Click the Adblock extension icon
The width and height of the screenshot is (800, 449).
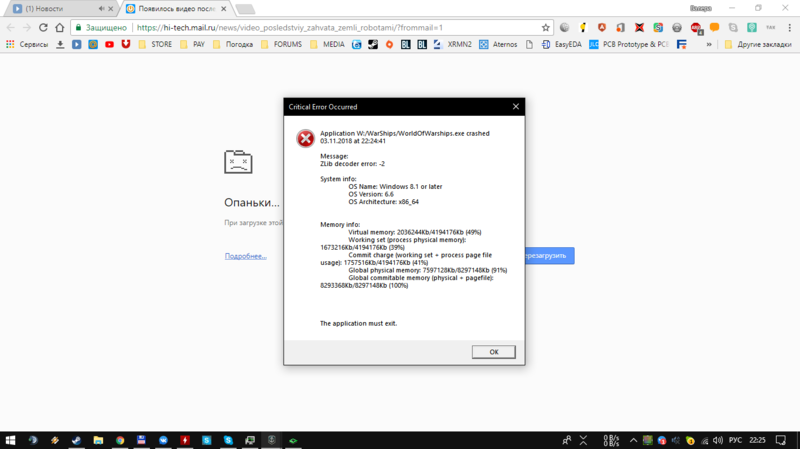(696, 28)
